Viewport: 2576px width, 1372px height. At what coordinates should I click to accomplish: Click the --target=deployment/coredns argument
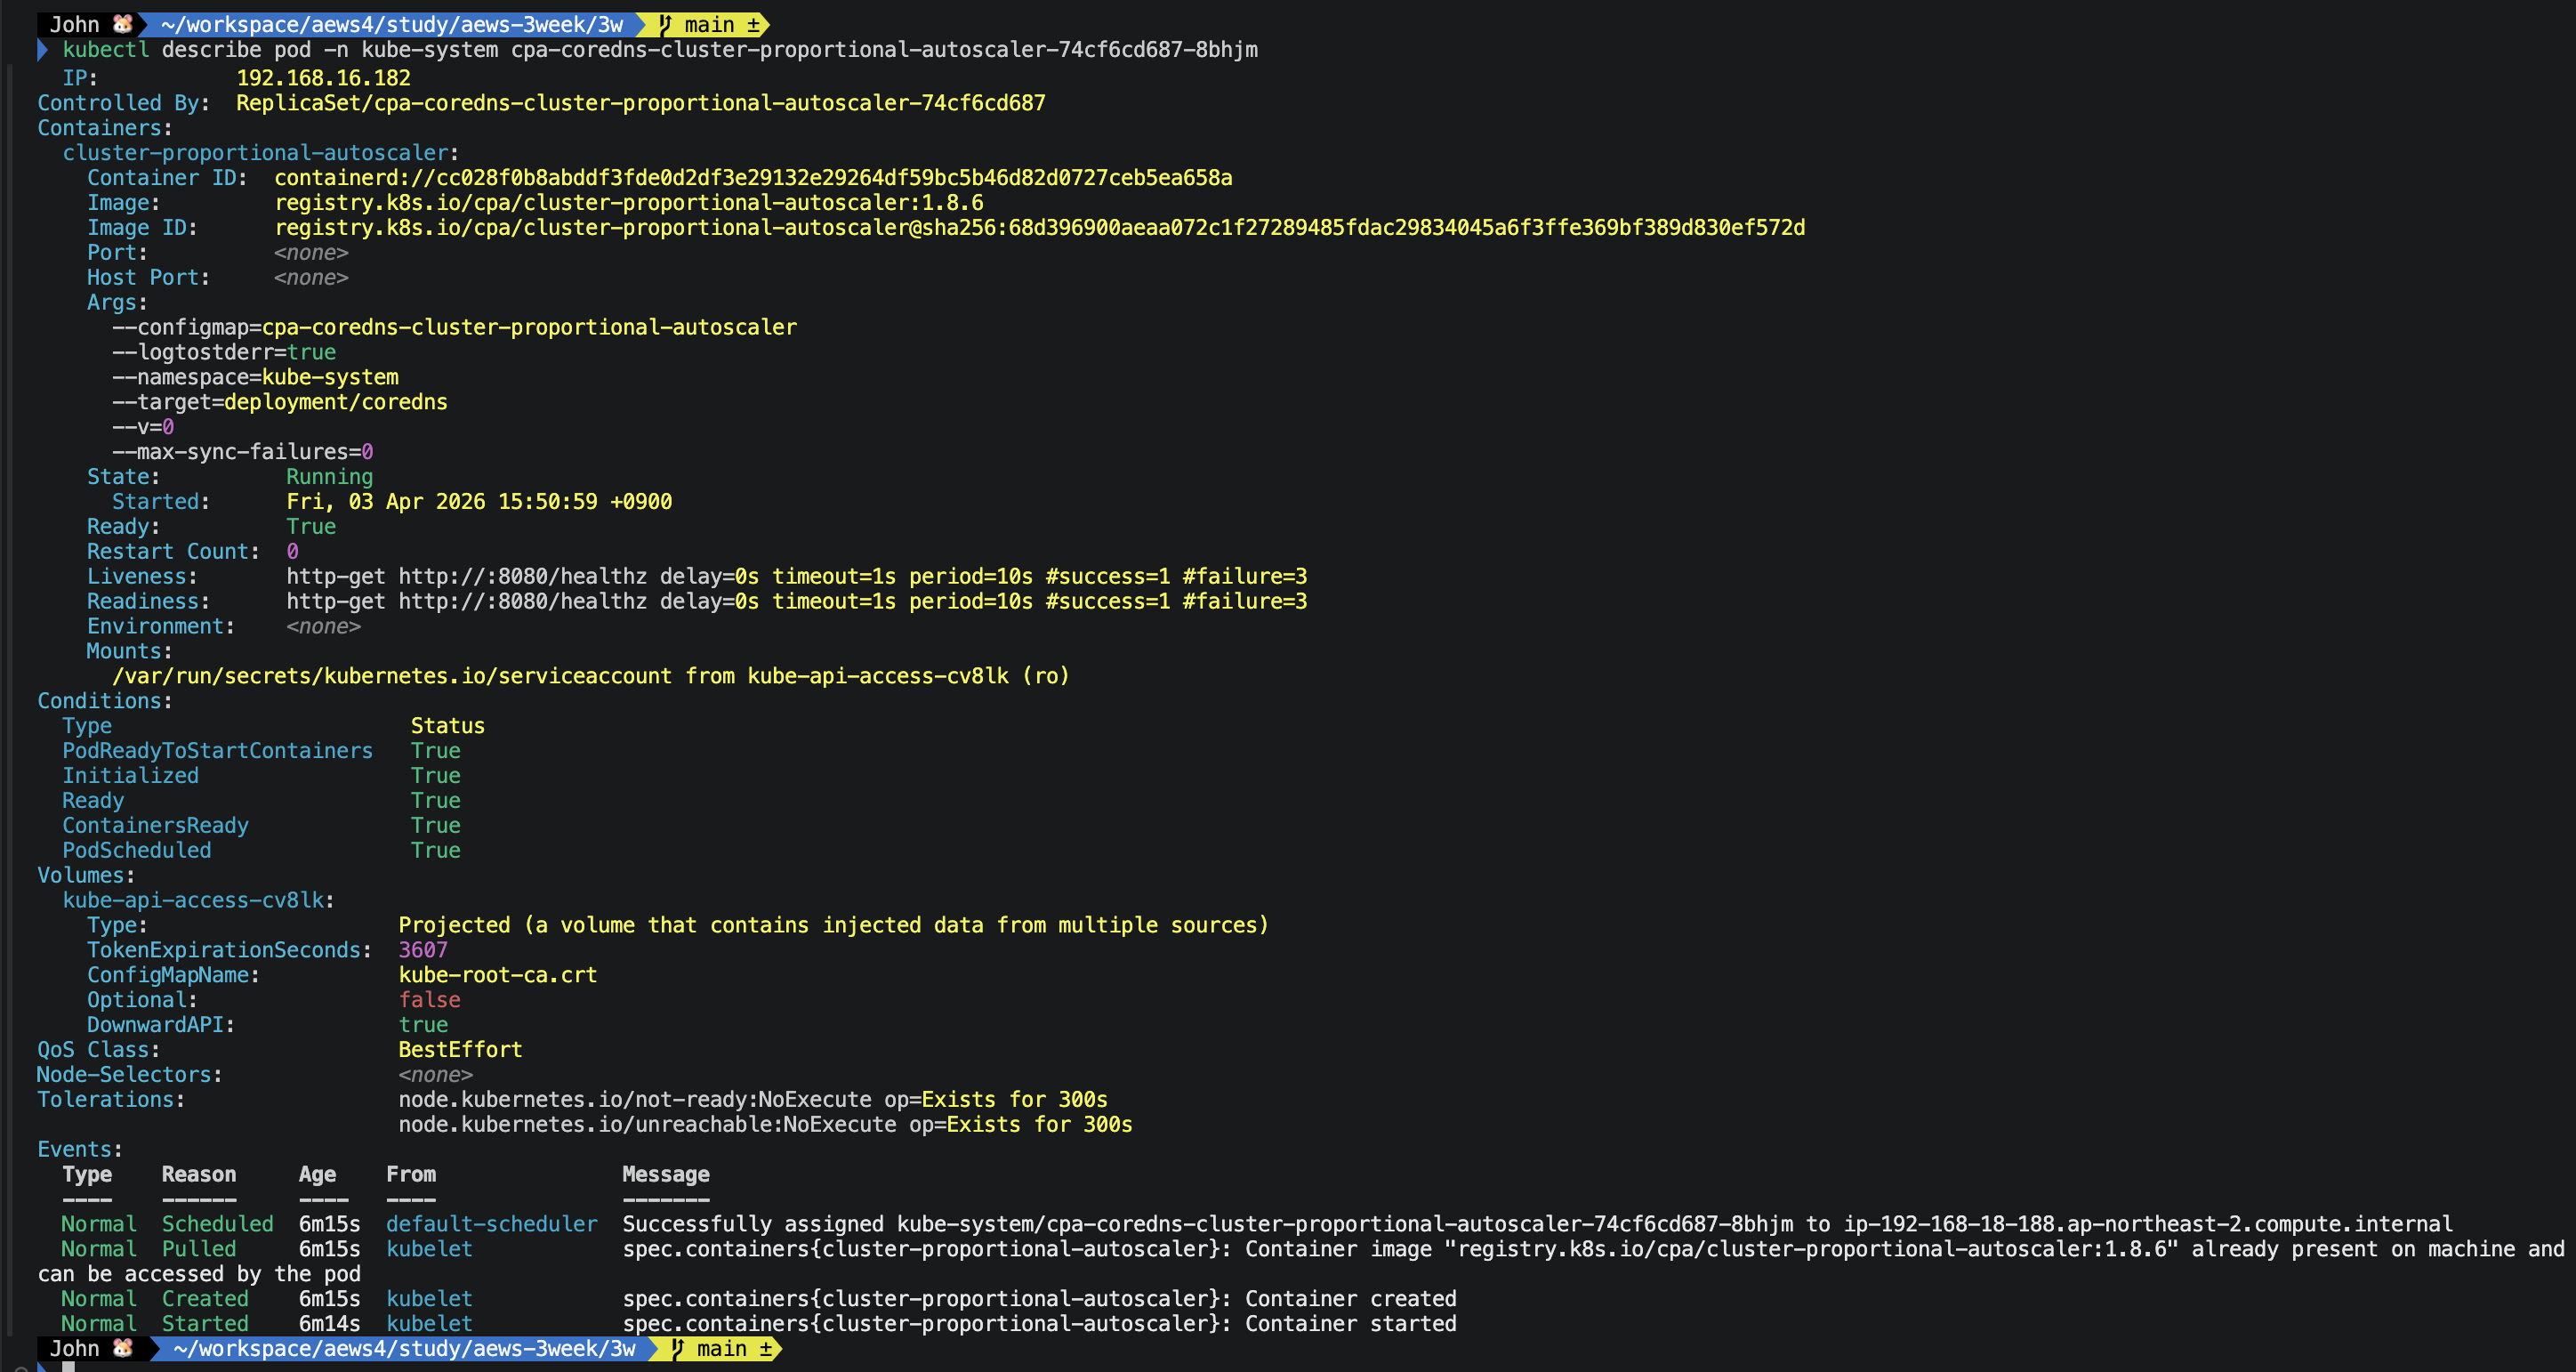coord(280,402)
